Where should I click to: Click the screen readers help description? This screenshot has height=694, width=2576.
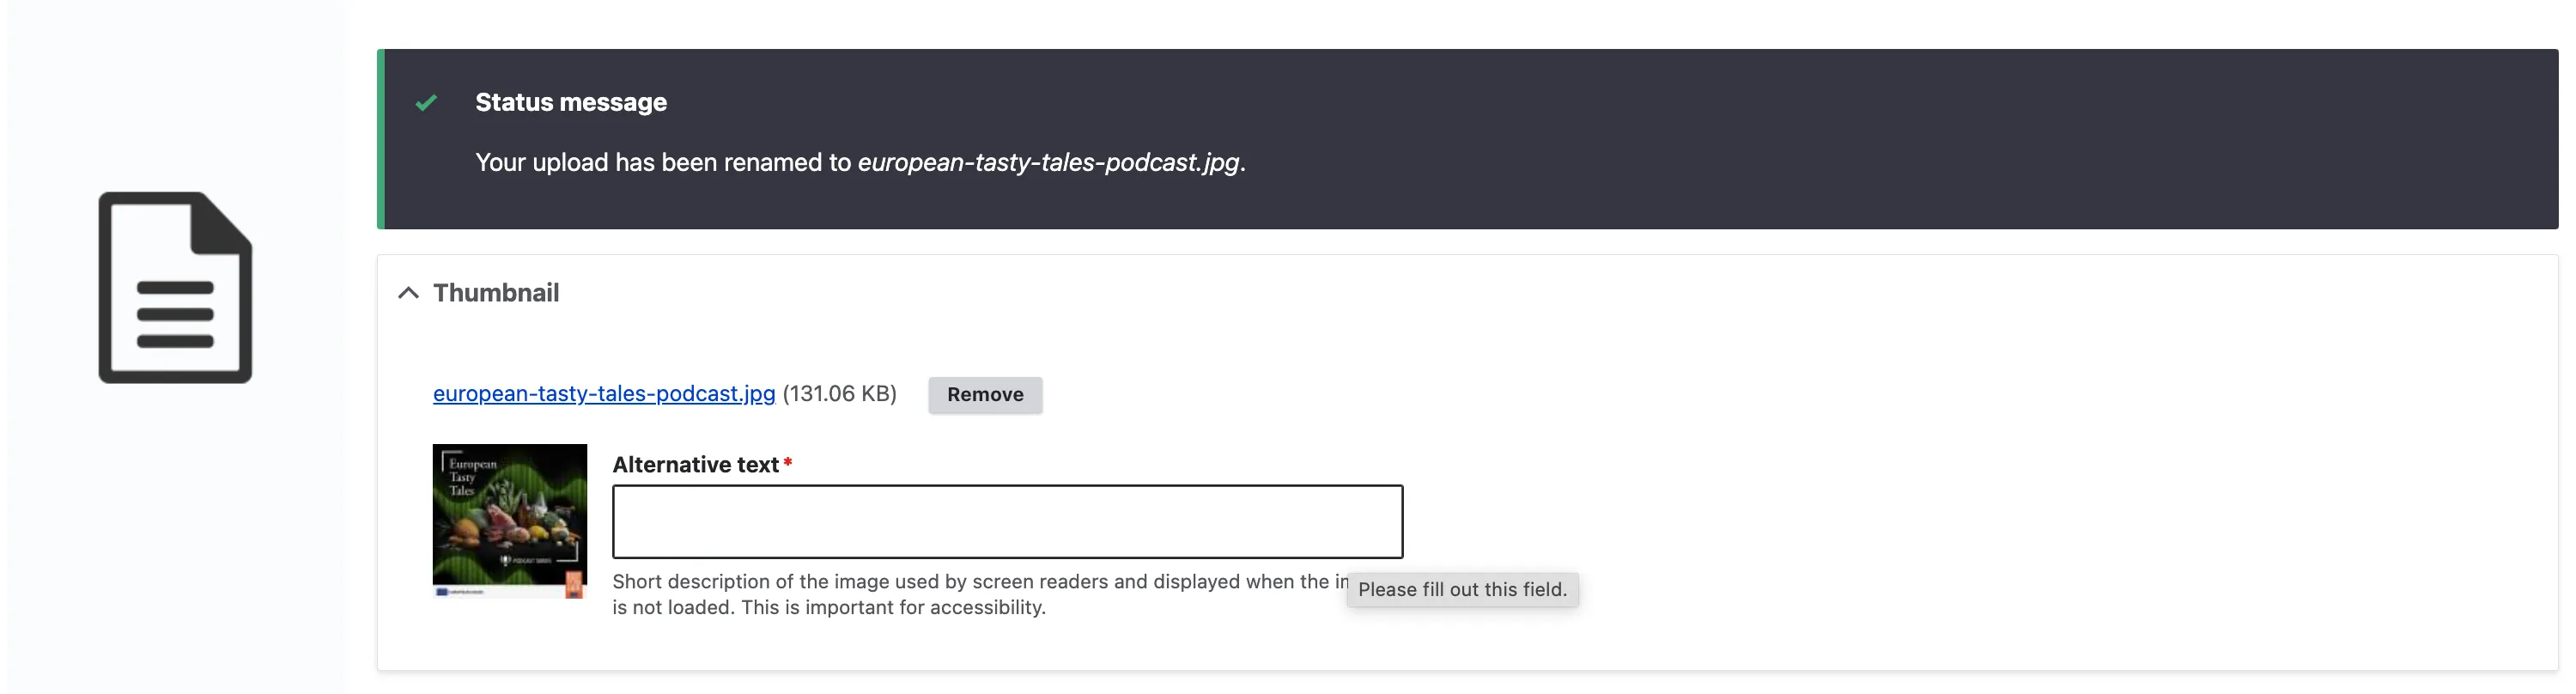click(970, 582)
